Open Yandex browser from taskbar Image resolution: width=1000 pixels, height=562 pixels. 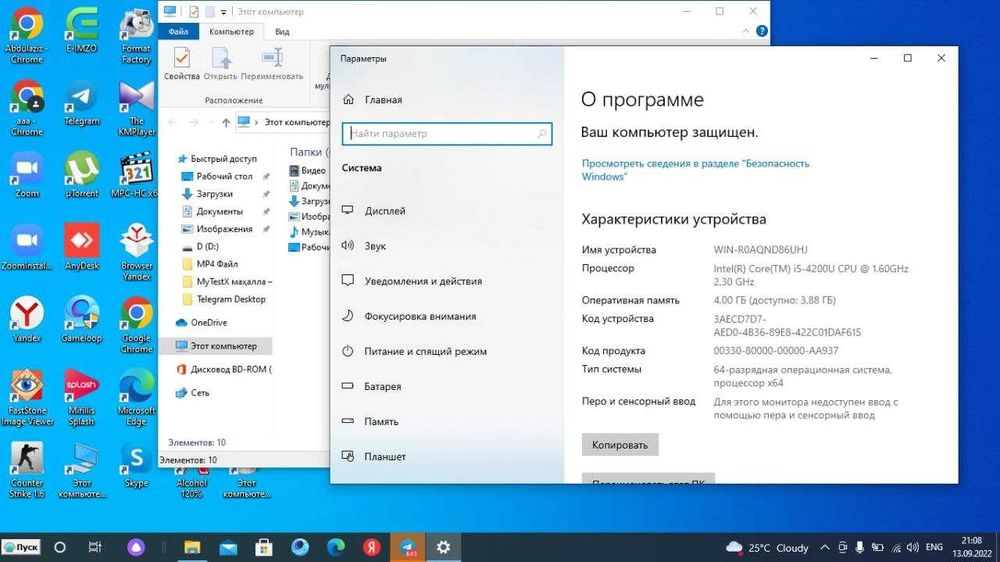372,547
